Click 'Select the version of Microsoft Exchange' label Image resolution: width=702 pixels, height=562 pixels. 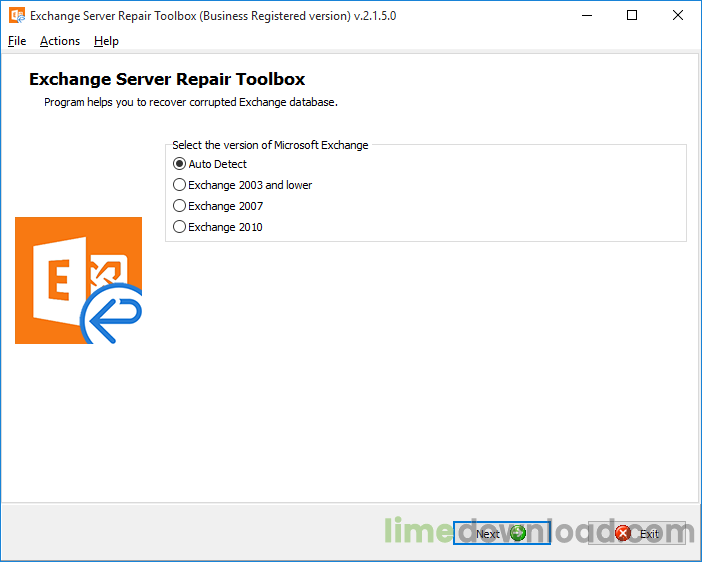pyautogui.click(x=270, y=145)
